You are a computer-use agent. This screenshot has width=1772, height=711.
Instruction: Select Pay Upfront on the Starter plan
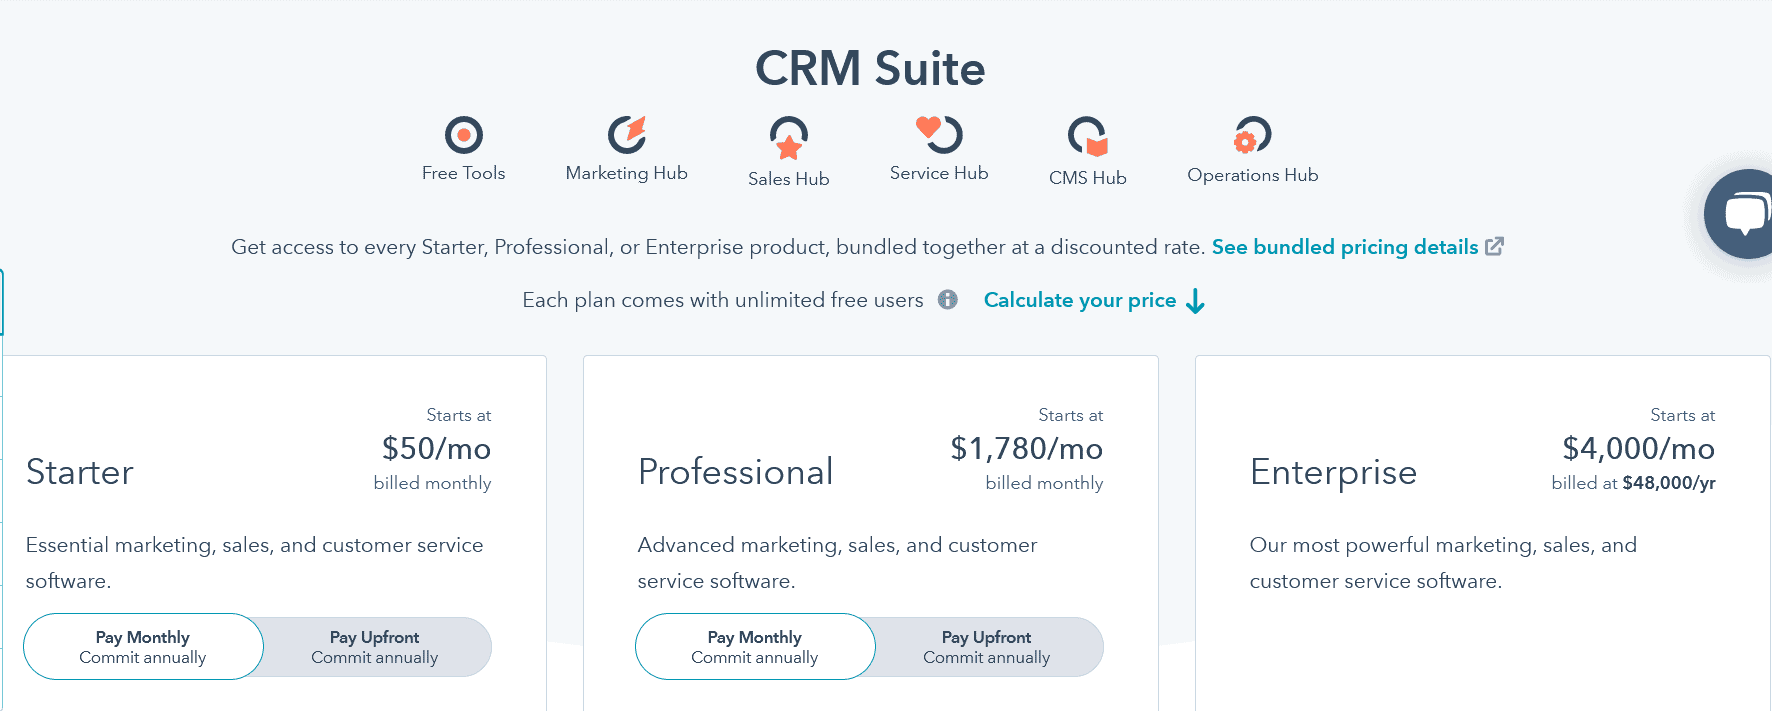375,647
